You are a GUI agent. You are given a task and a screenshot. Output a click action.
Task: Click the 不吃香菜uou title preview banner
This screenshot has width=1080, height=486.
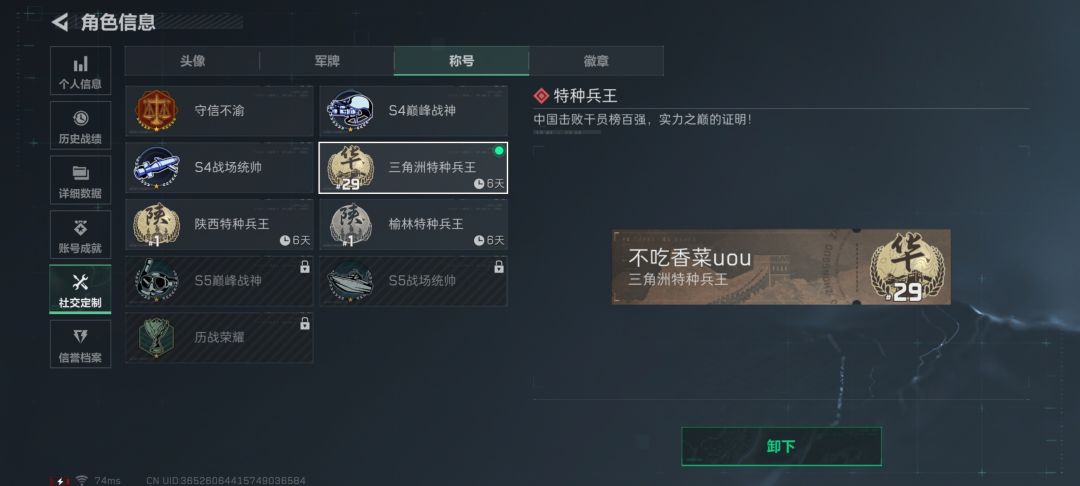(781, 267)
